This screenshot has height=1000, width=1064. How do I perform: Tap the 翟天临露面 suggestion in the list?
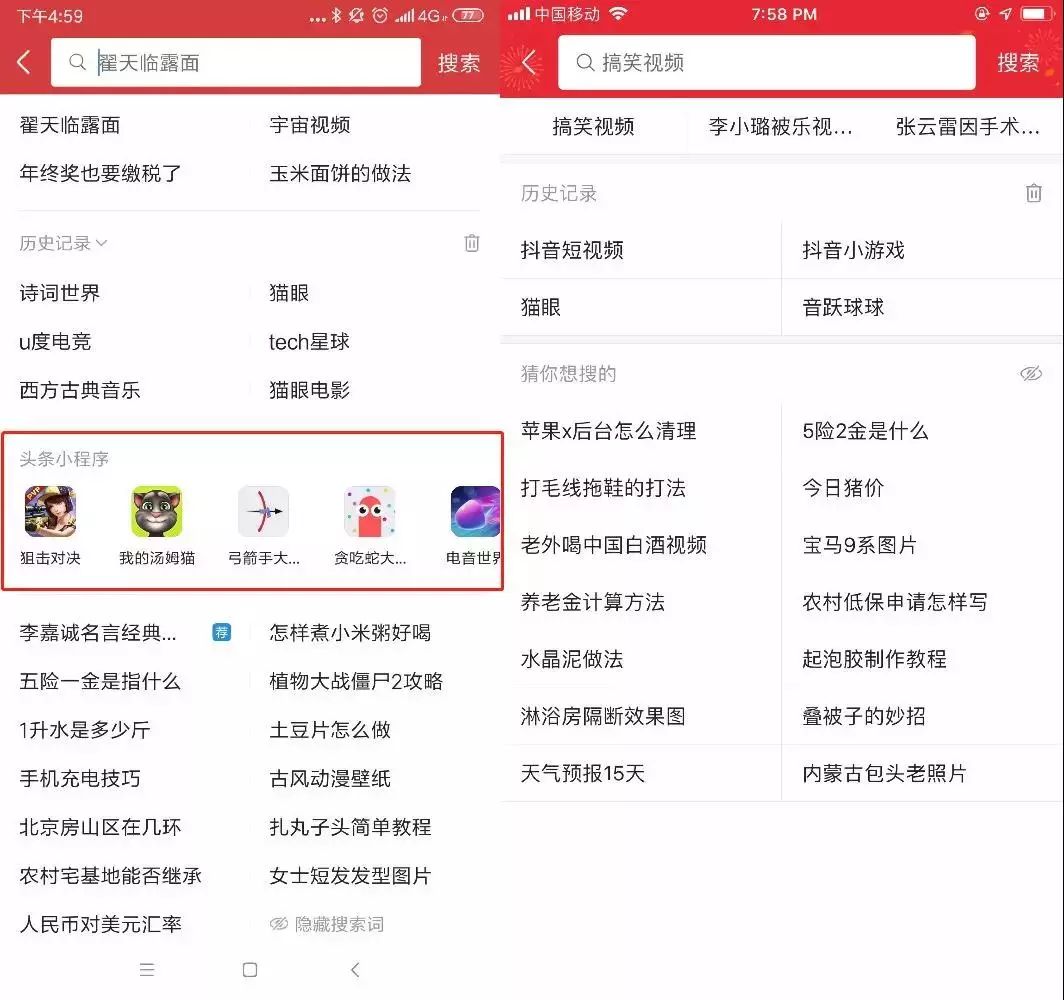(x=70, y=125)
